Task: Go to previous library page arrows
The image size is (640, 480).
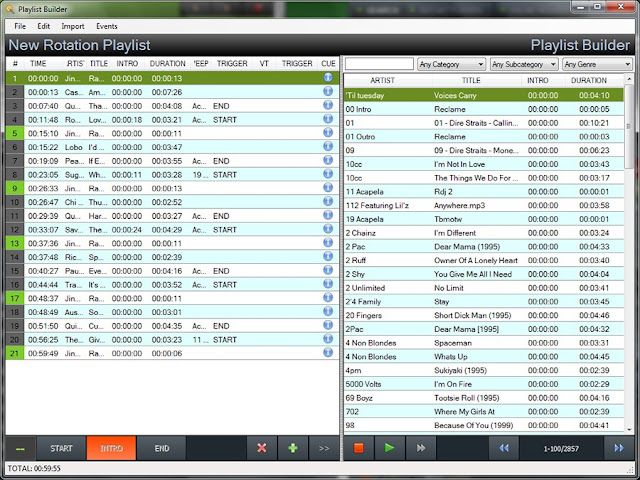Action: pyautogui.click(x=505, y=448)
